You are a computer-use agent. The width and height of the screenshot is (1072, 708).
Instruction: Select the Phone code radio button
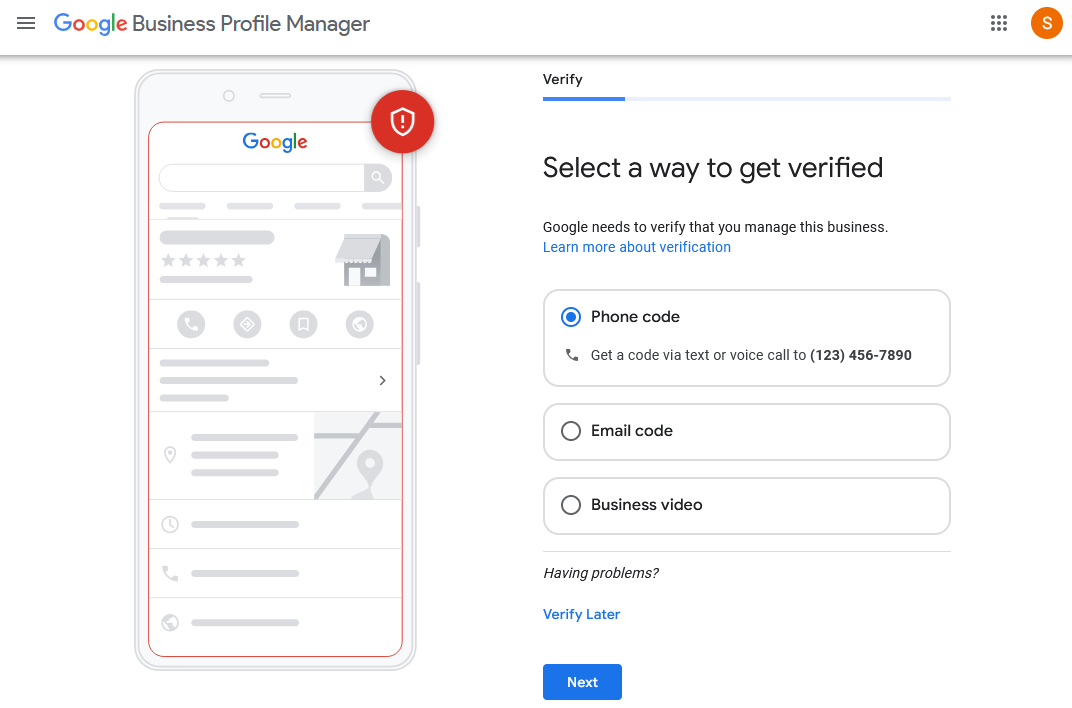[571, 317]
